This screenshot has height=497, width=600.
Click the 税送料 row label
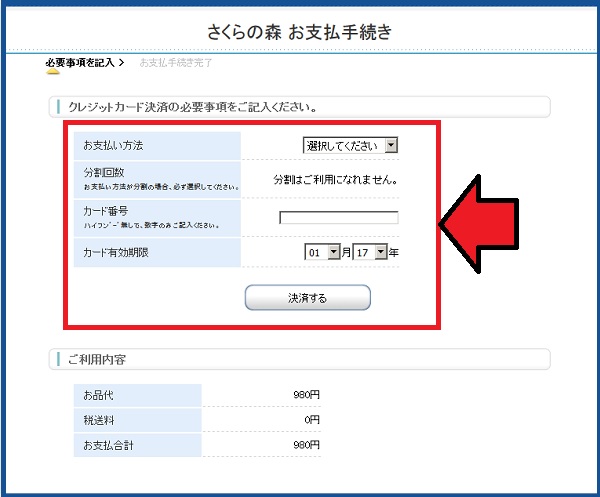click(x=99, y=420)
